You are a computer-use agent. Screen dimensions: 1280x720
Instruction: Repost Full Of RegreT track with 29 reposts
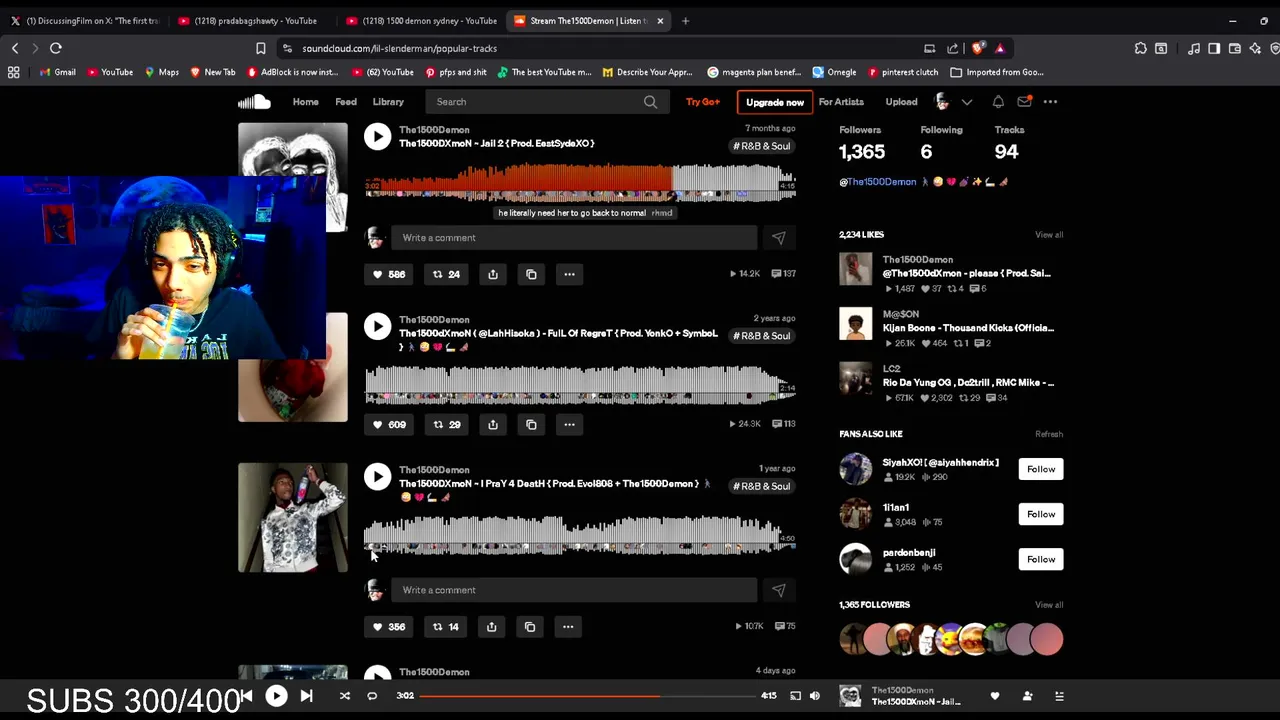[x=446, y=424]
